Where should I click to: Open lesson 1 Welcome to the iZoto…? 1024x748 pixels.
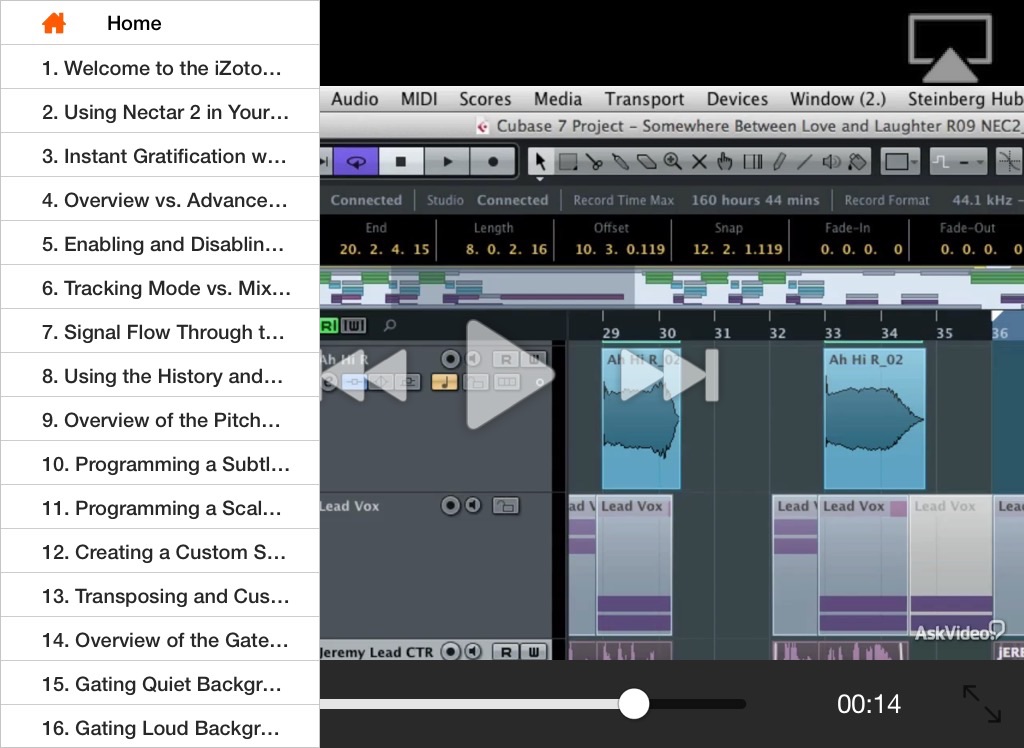[160, 67]
